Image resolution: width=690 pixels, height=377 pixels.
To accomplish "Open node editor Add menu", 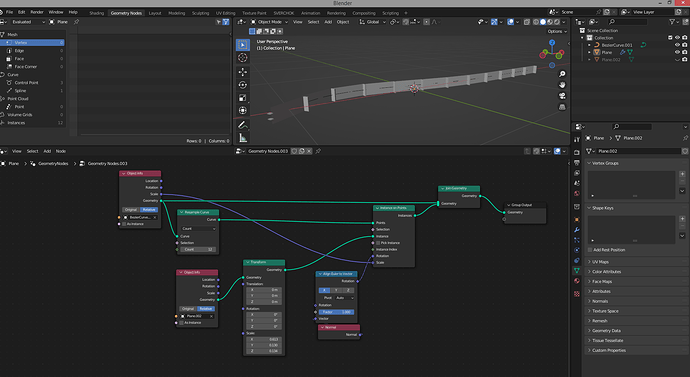I will [x=47, y=151].
